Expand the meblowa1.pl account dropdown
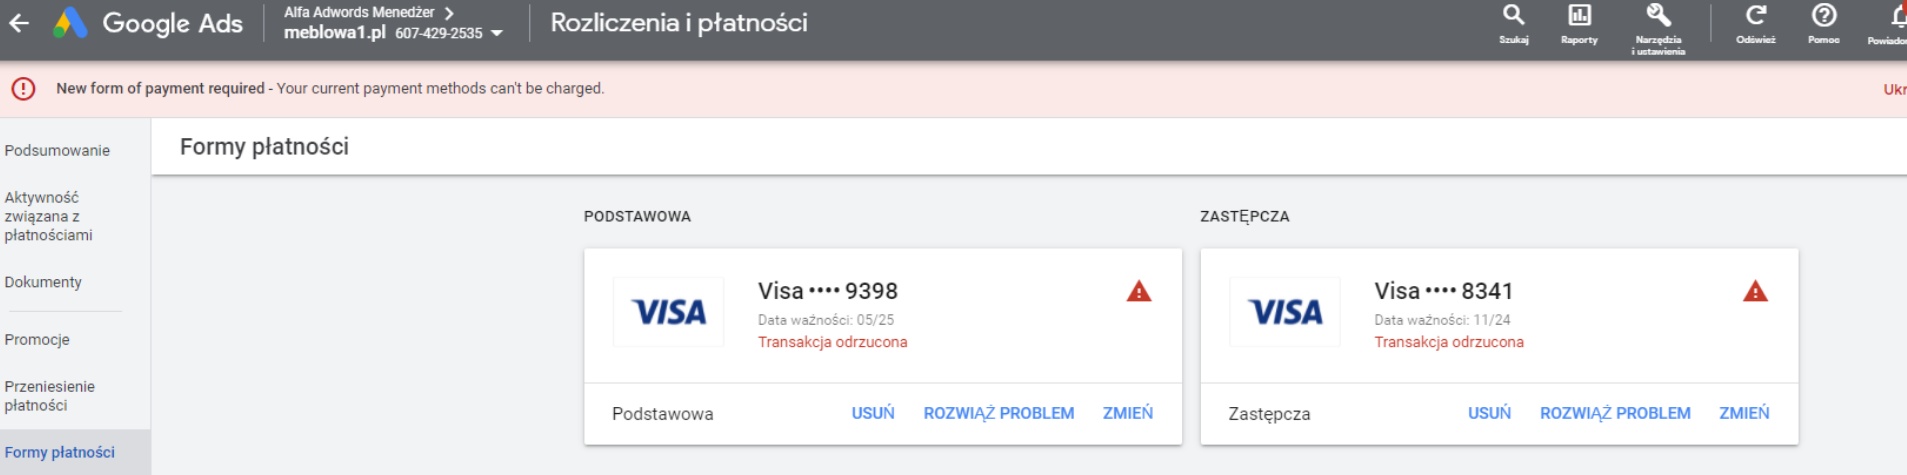Viewport: 1907px width, 475px height. point(497,34)
